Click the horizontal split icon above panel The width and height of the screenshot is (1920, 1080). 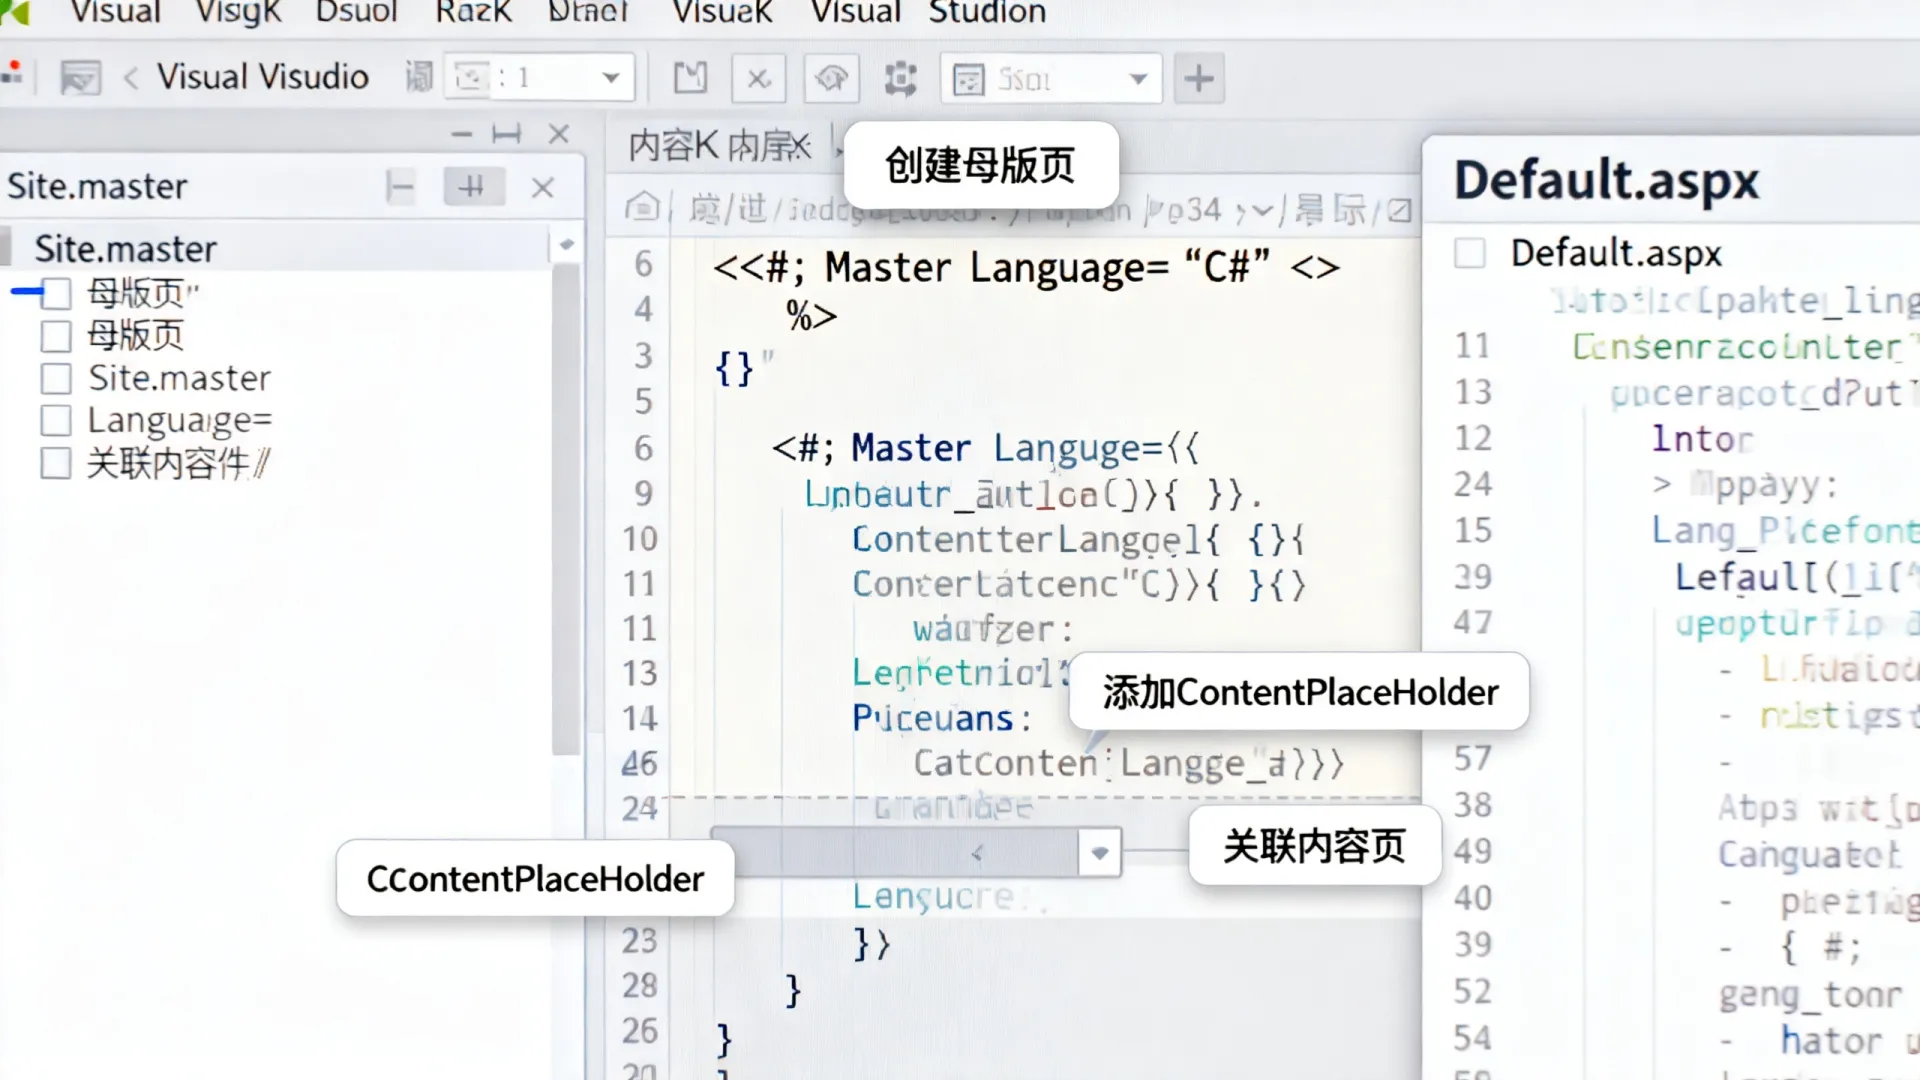pyautogui.click(x=507, y=134)
